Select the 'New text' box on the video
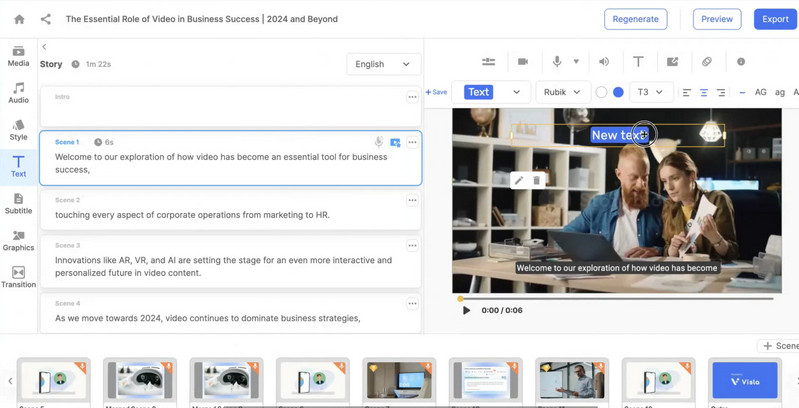Screen dimensions: 799x408 point(618,135)
